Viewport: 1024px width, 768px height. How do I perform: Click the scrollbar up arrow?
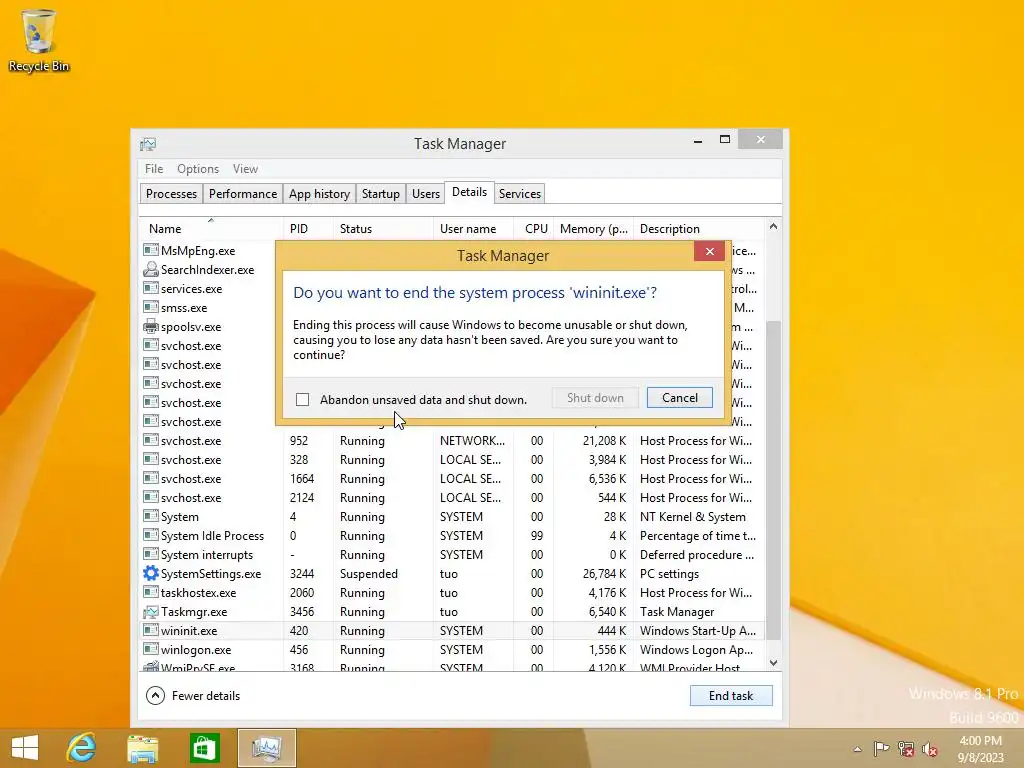(773, 227)
